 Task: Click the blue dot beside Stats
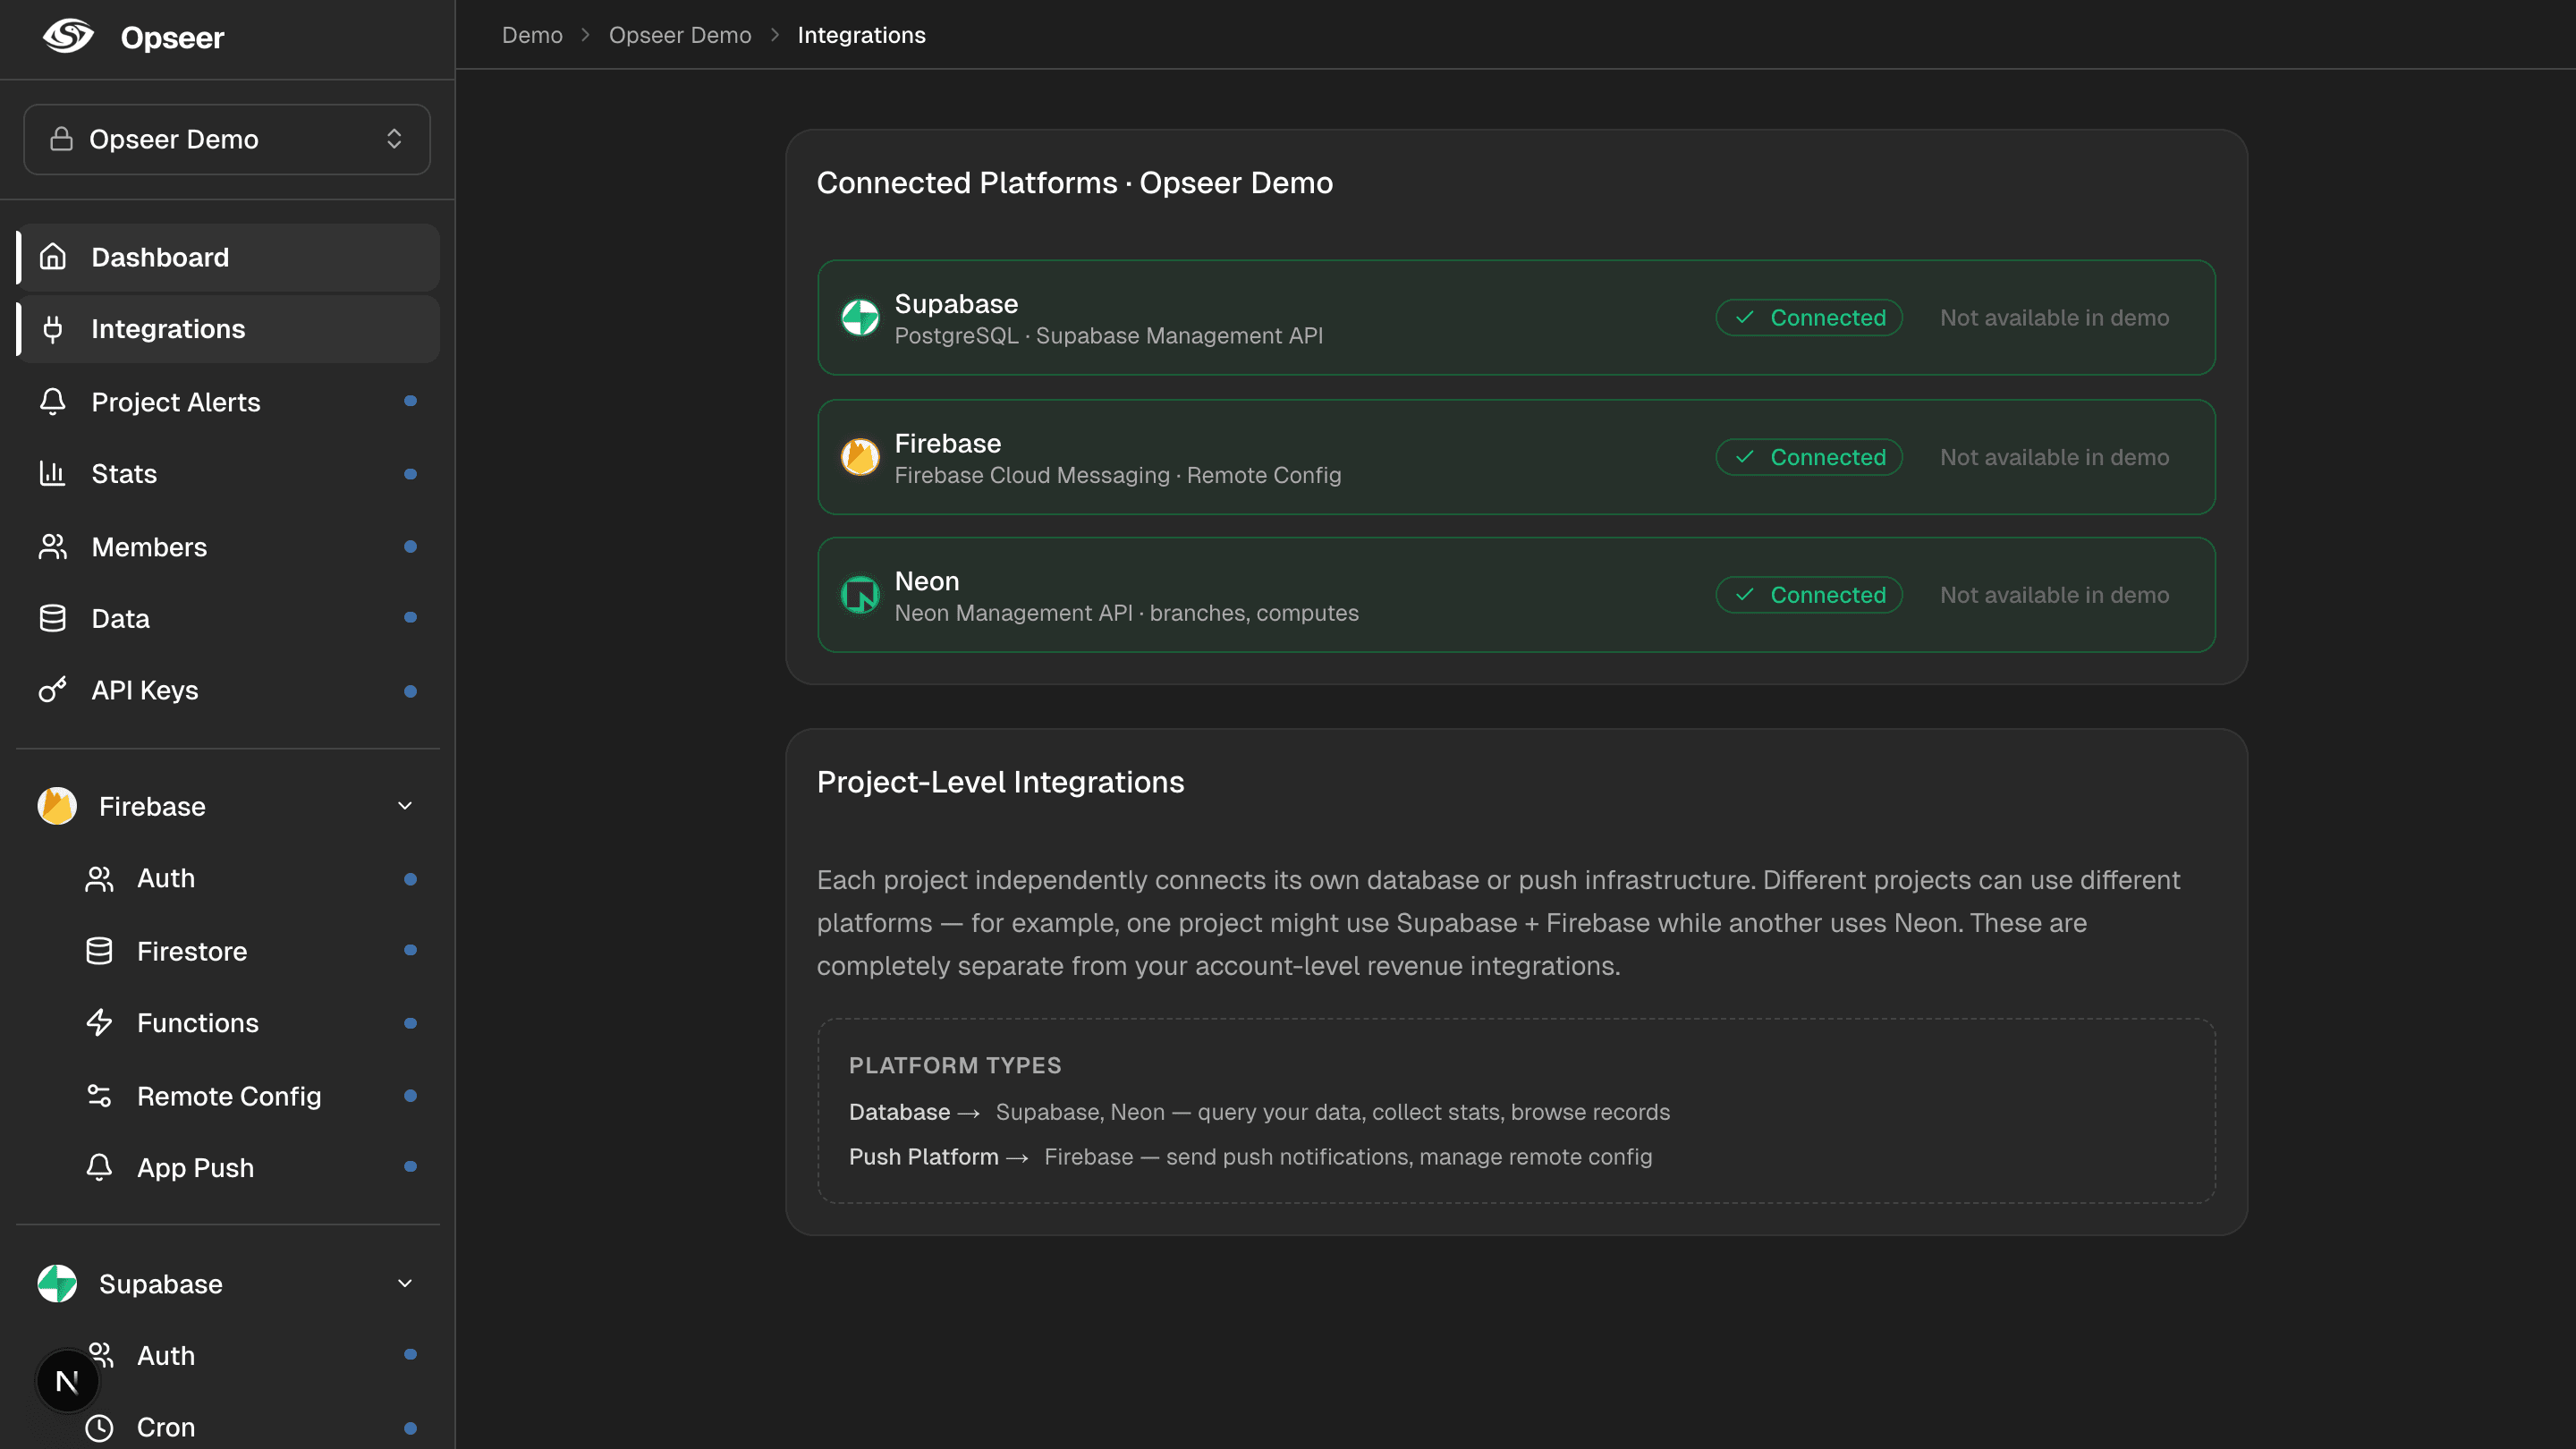click(x=410, y=474)
